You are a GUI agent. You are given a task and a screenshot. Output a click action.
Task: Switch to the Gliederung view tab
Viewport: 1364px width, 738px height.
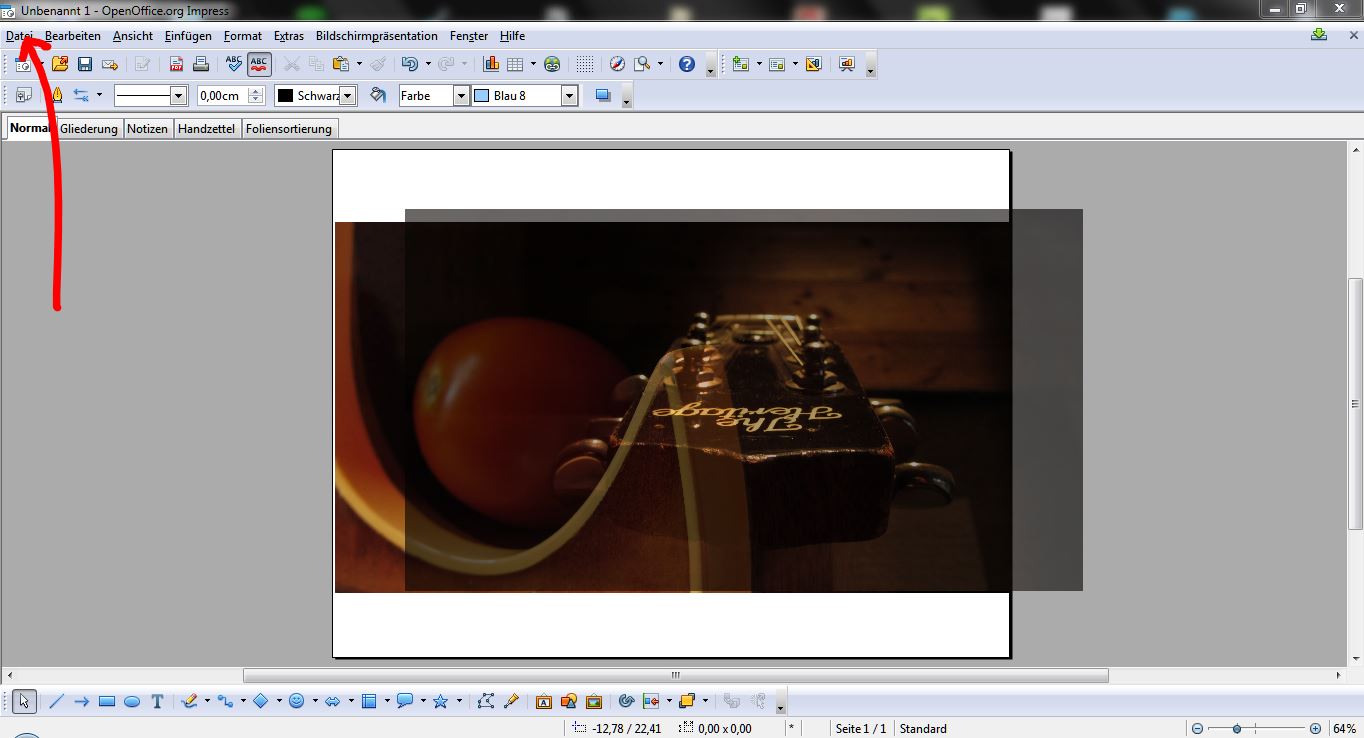pyautogui.click(x=89, y=129)
